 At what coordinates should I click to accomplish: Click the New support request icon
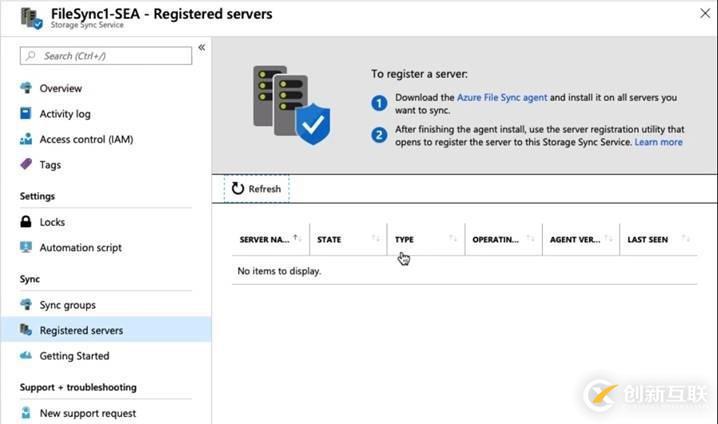tap(26, 413)
